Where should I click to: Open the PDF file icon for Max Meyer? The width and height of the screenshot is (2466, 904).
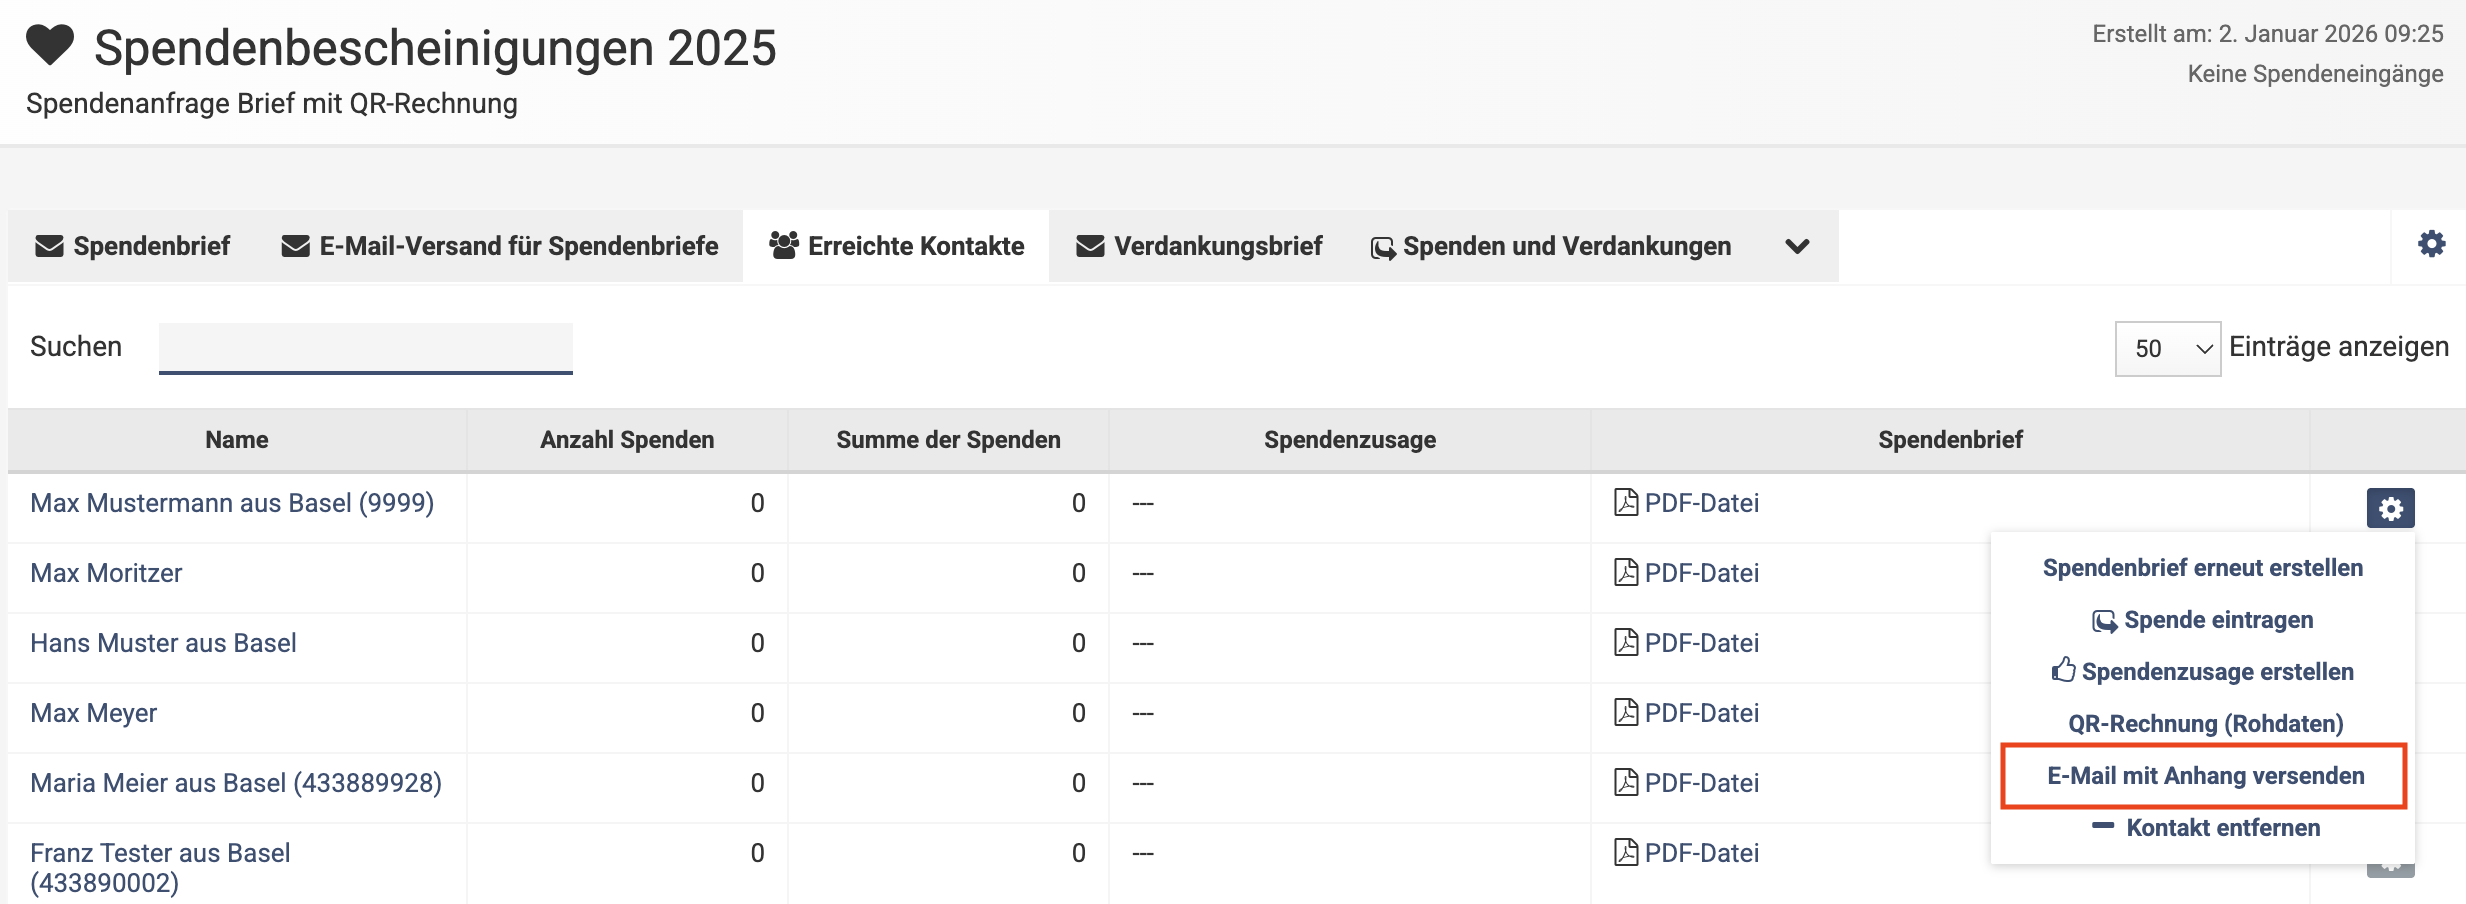1626,713
